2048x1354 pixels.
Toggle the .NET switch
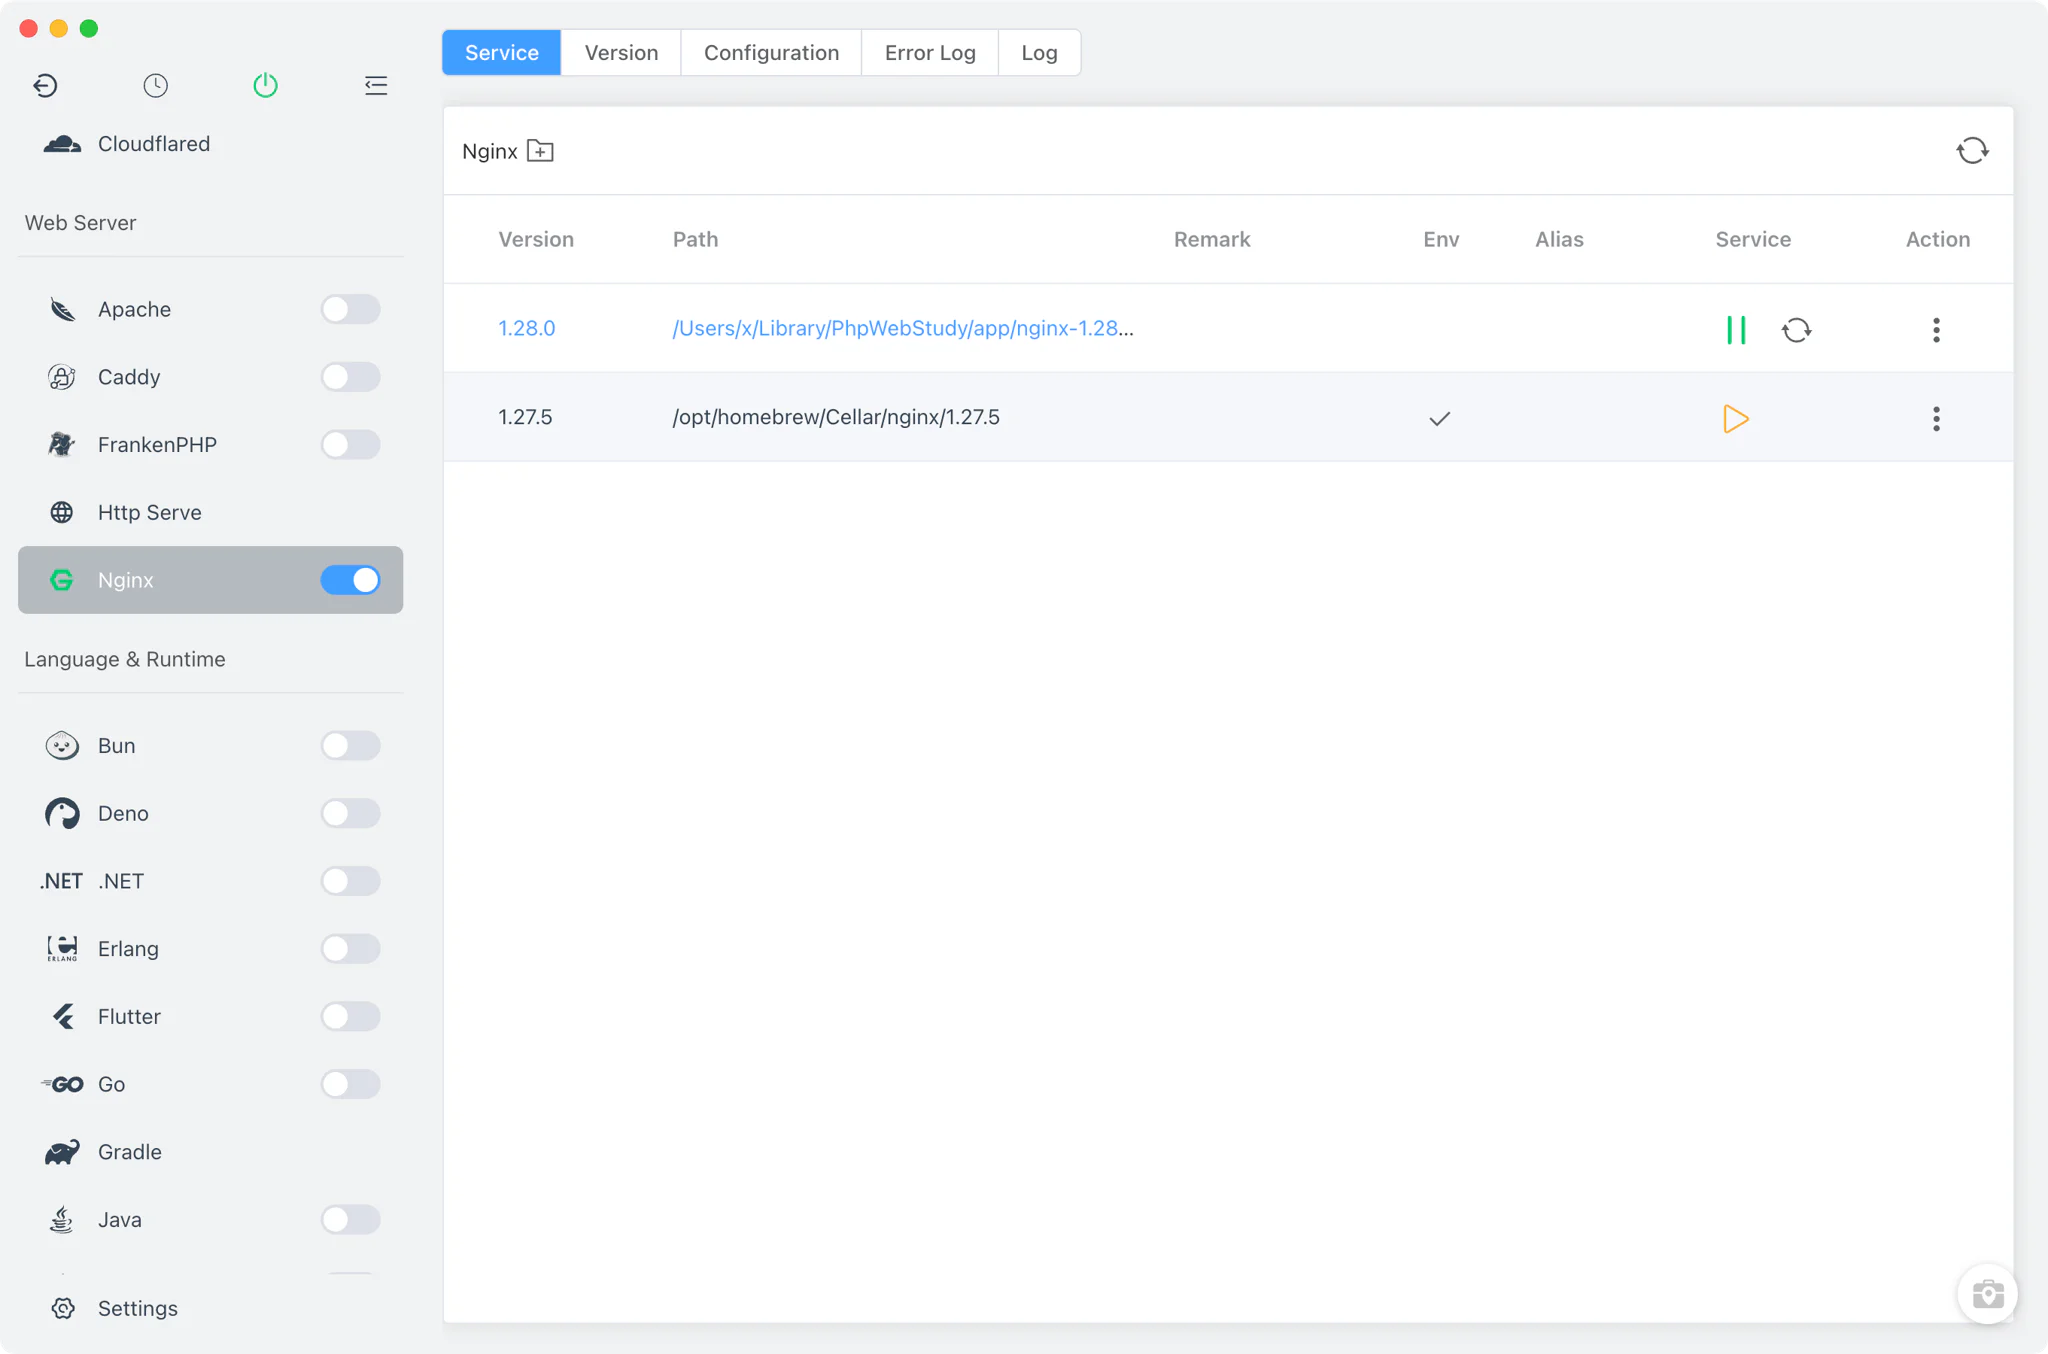(x=350, y=881)
